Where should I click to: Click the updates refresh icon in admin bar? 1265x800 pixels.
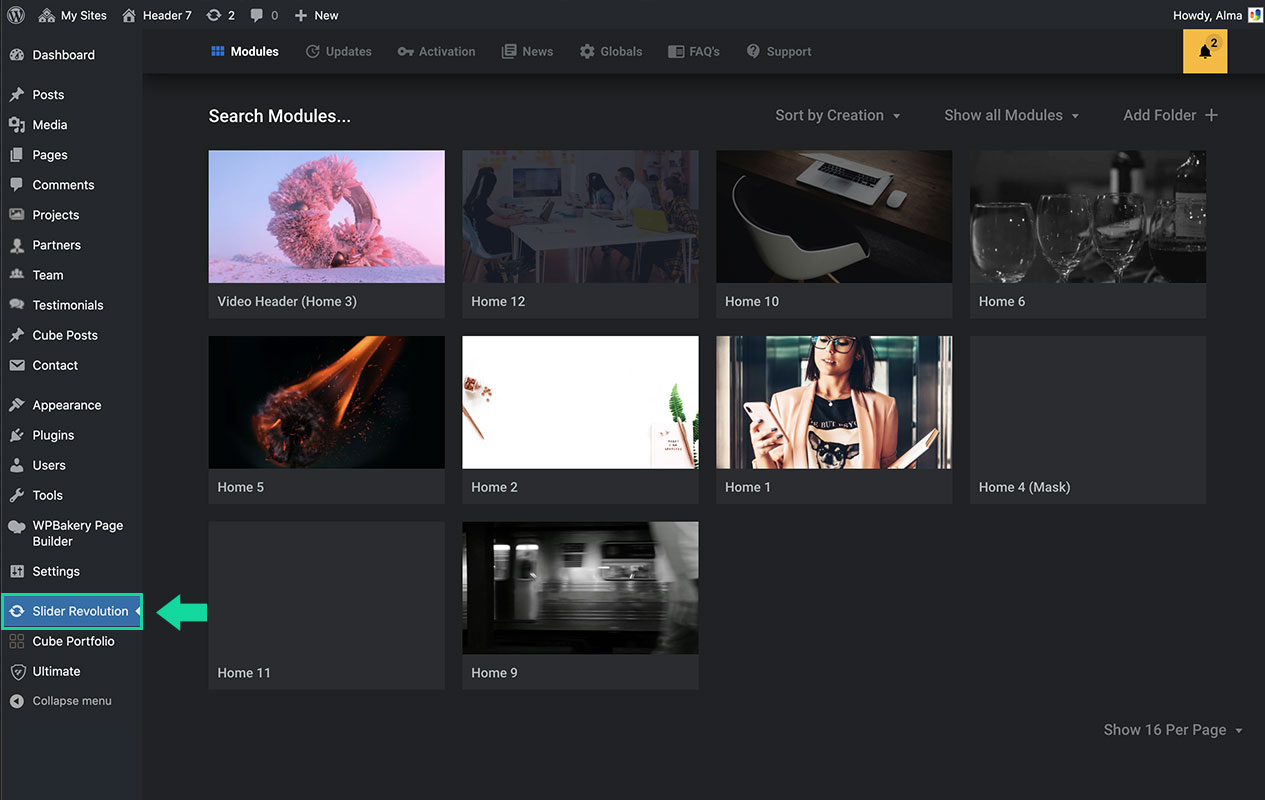pos(213,15)
